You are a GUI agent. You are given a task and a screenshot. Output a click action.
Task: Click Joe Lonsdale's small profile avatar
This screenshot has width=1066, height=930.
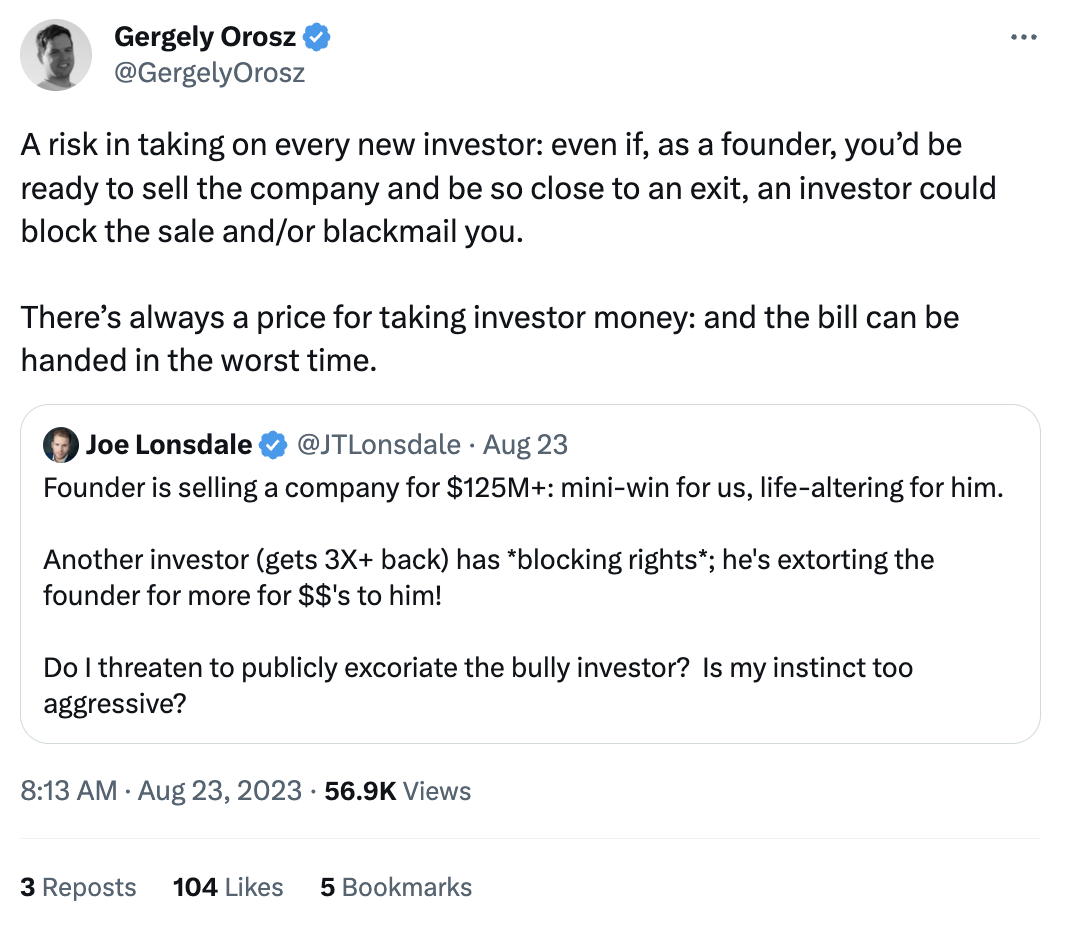[61, 445]
